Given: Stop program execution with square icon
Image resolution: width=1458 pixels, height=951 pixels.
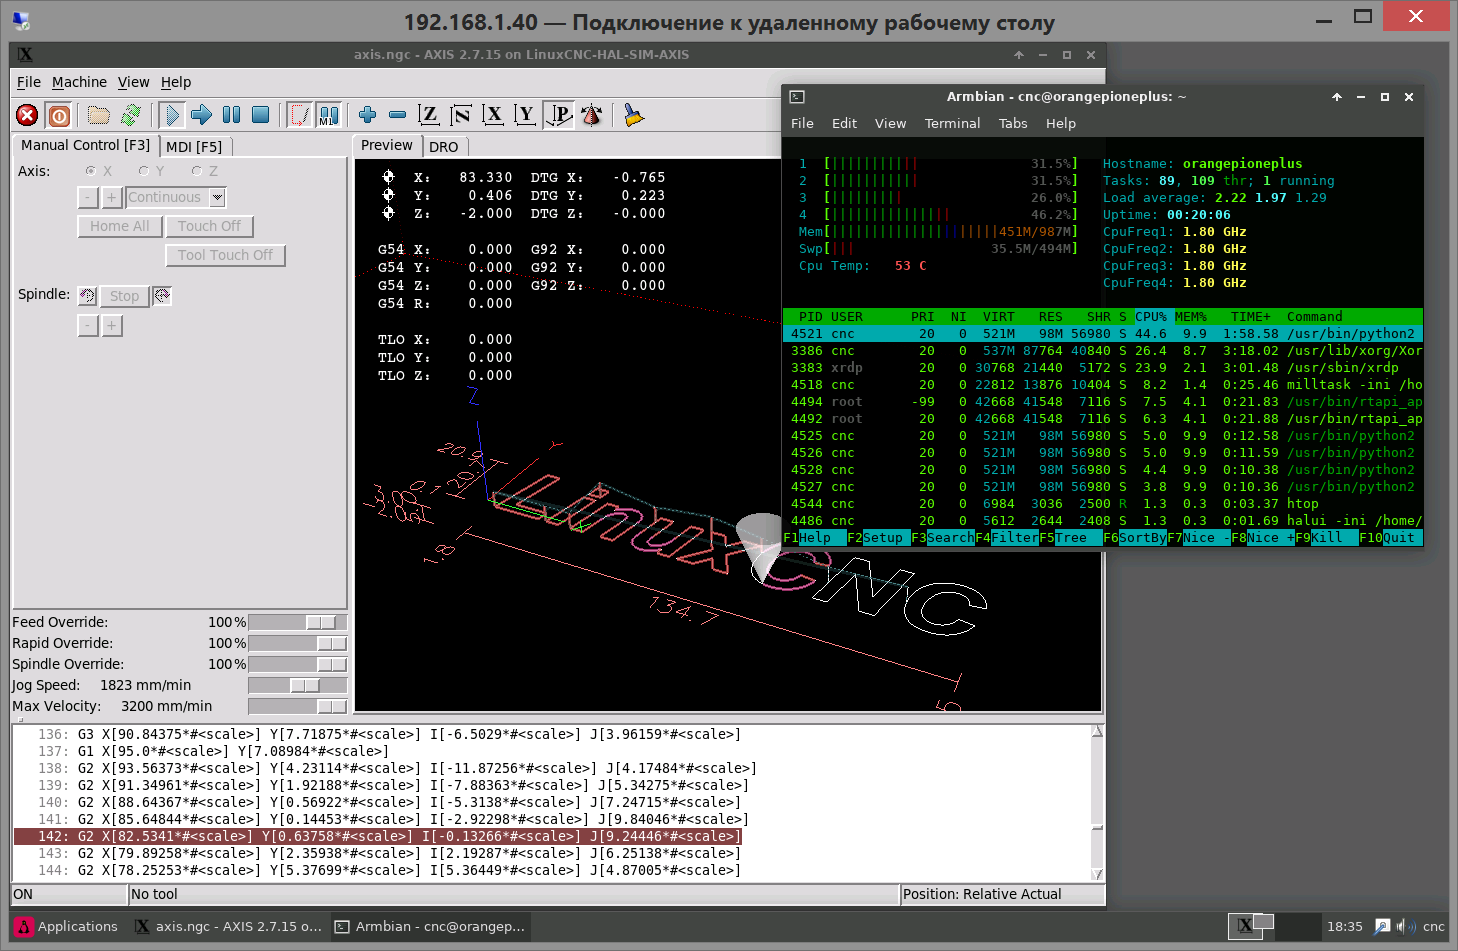Looking at the screenshot, I should coord(260,115).
